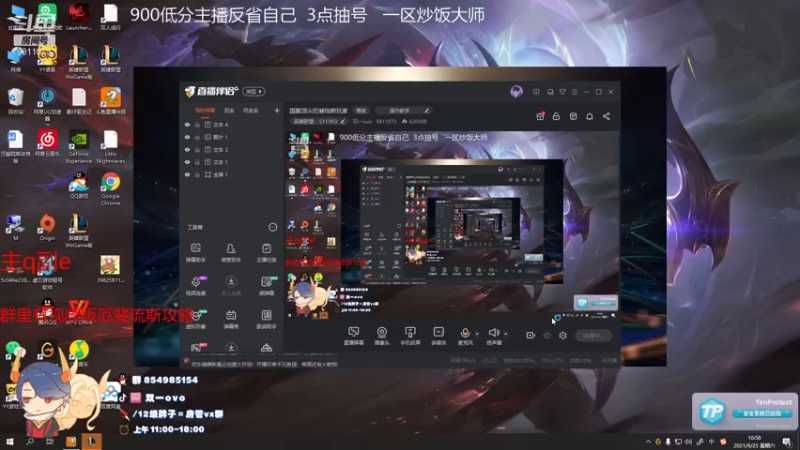800x450 pixels.
Task: Expand microphone options arrow
Action: (477, 334)
